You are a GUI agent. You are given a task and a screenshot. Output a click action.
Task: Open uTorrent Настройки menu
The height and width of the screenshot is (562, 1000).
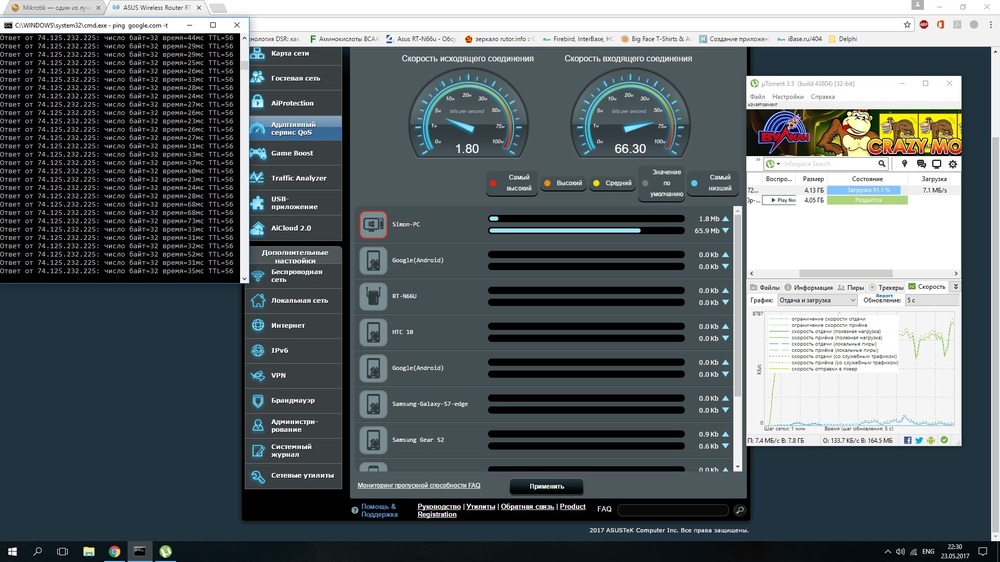[x=788, y=97]
